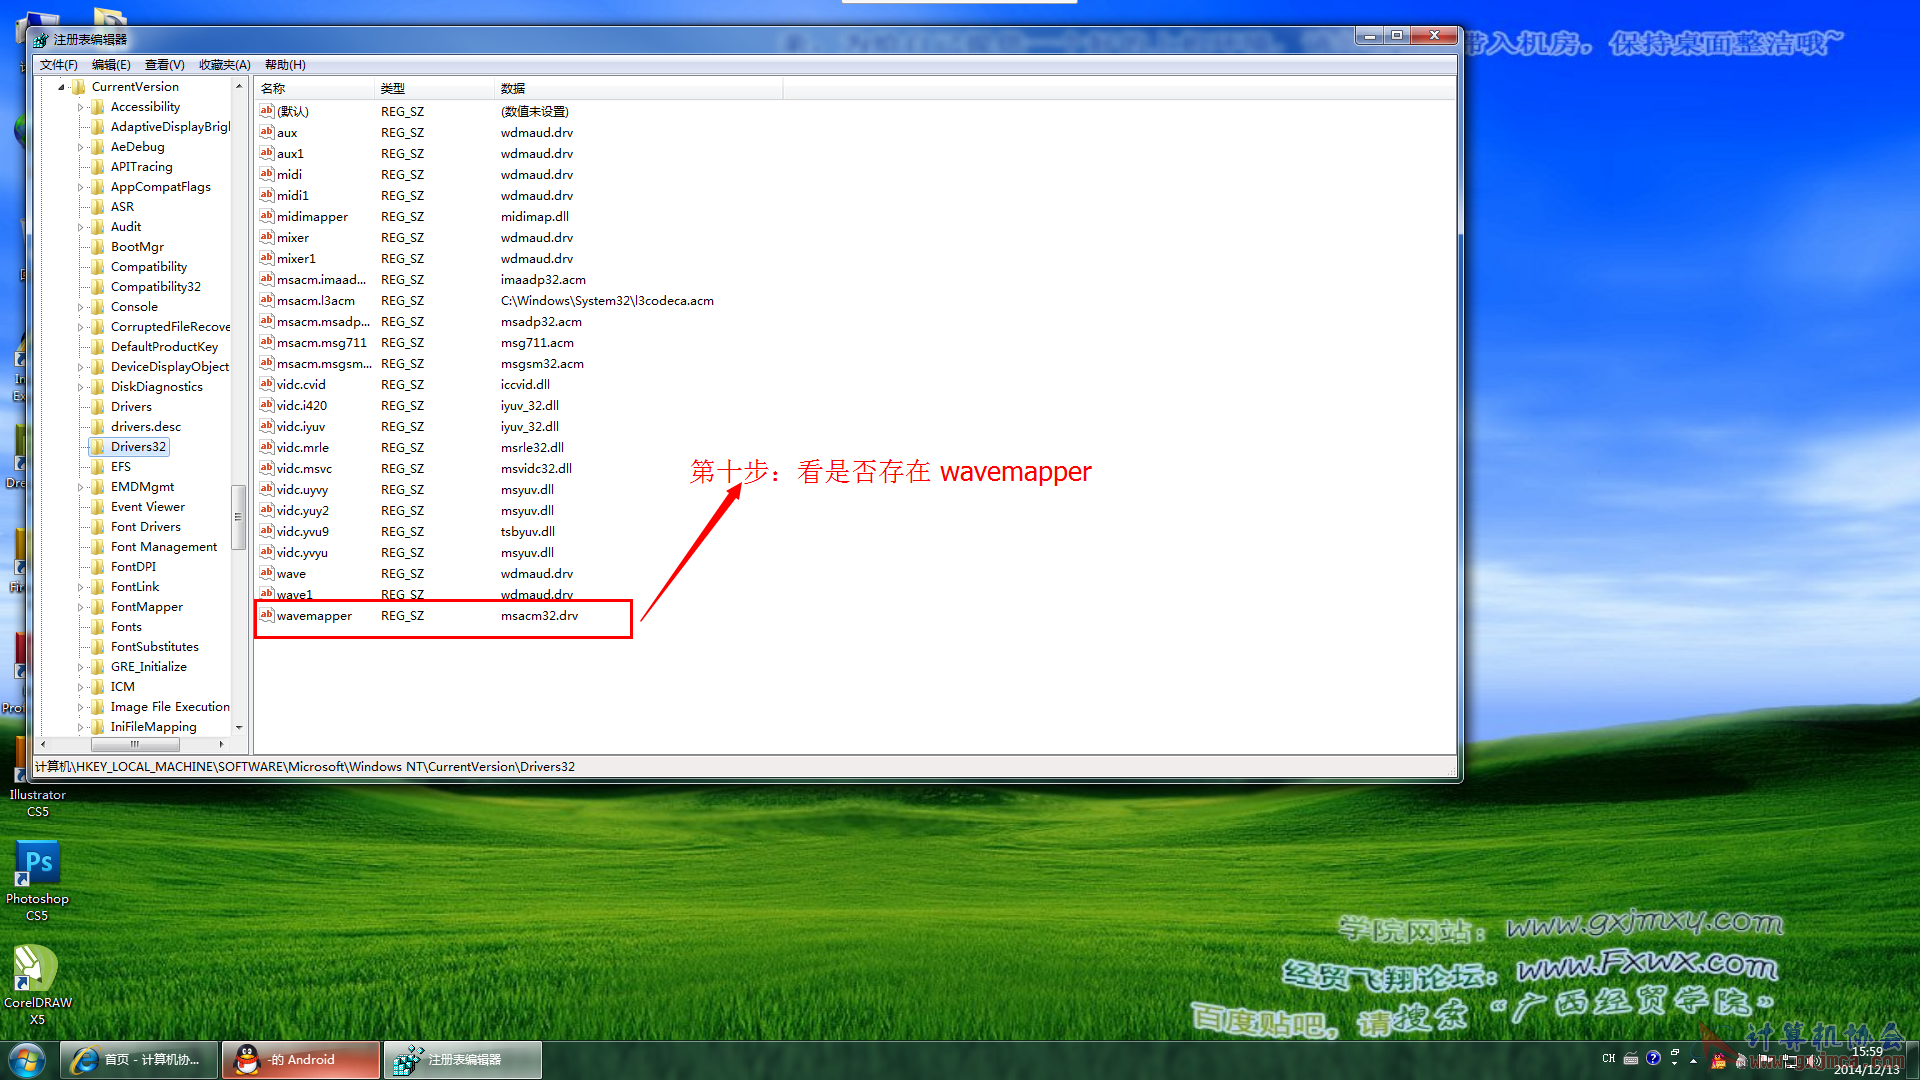
Task: Select the drivers.desc tree key
Action: tap(146, 427)
